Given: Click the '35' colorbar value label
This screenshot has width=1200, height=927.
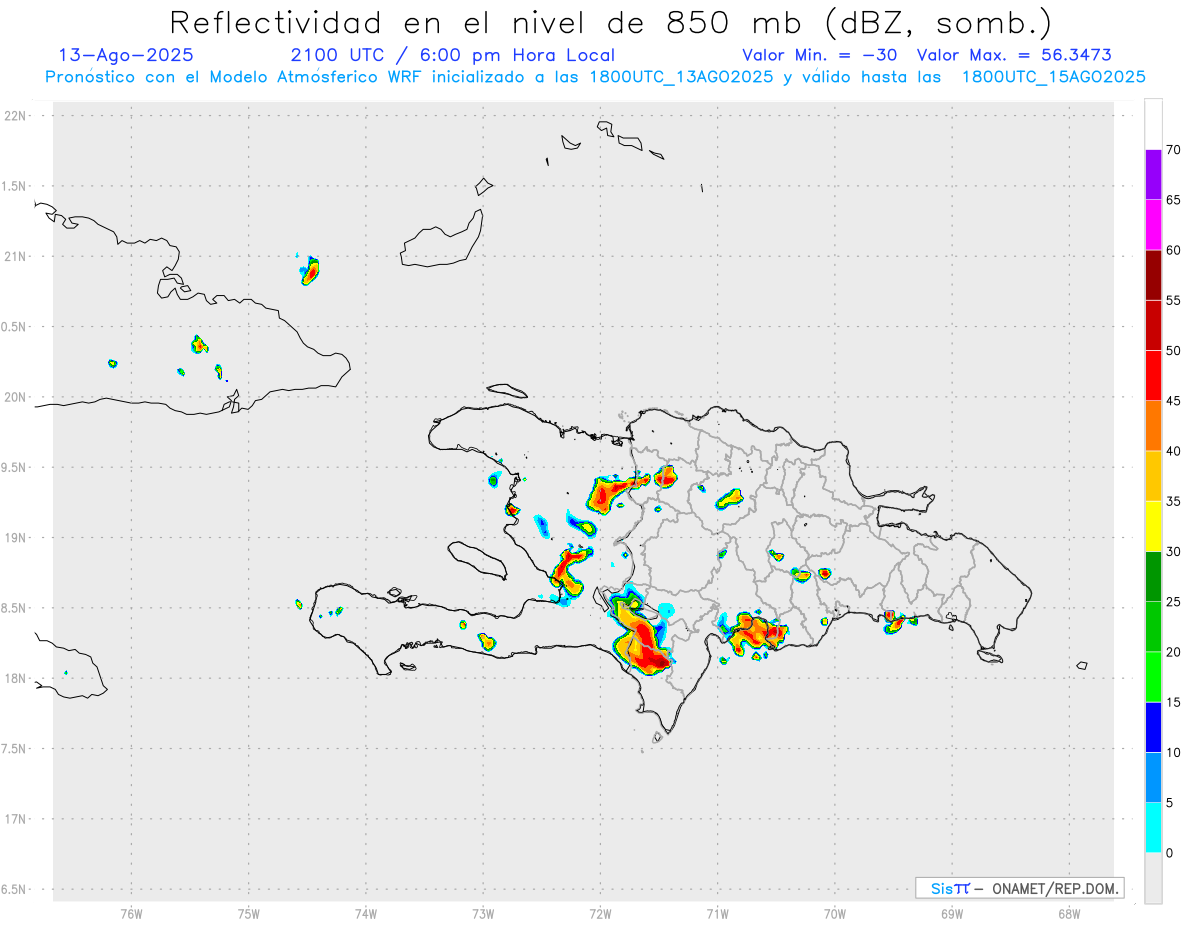Looking at the screenshot, I should (x=1173, y=501).
